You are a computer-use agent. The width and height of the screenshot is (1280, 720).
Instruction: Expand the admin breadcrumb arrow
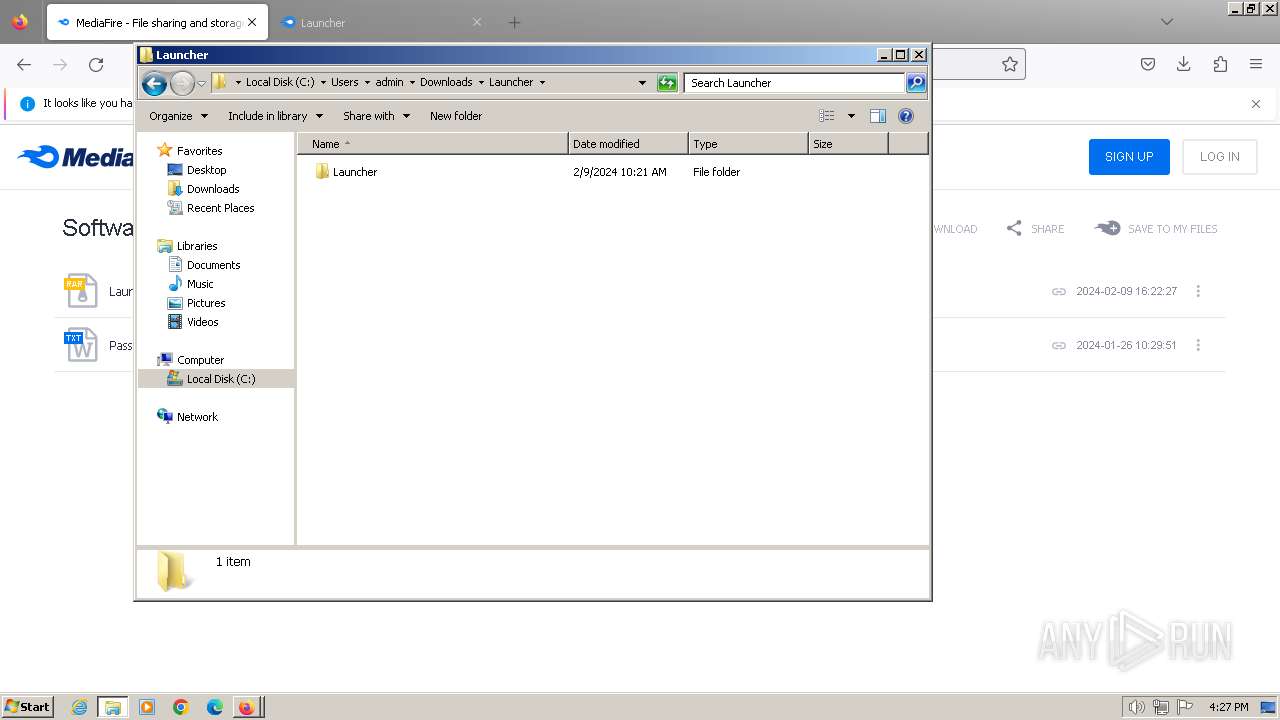[x=412, y=83]
